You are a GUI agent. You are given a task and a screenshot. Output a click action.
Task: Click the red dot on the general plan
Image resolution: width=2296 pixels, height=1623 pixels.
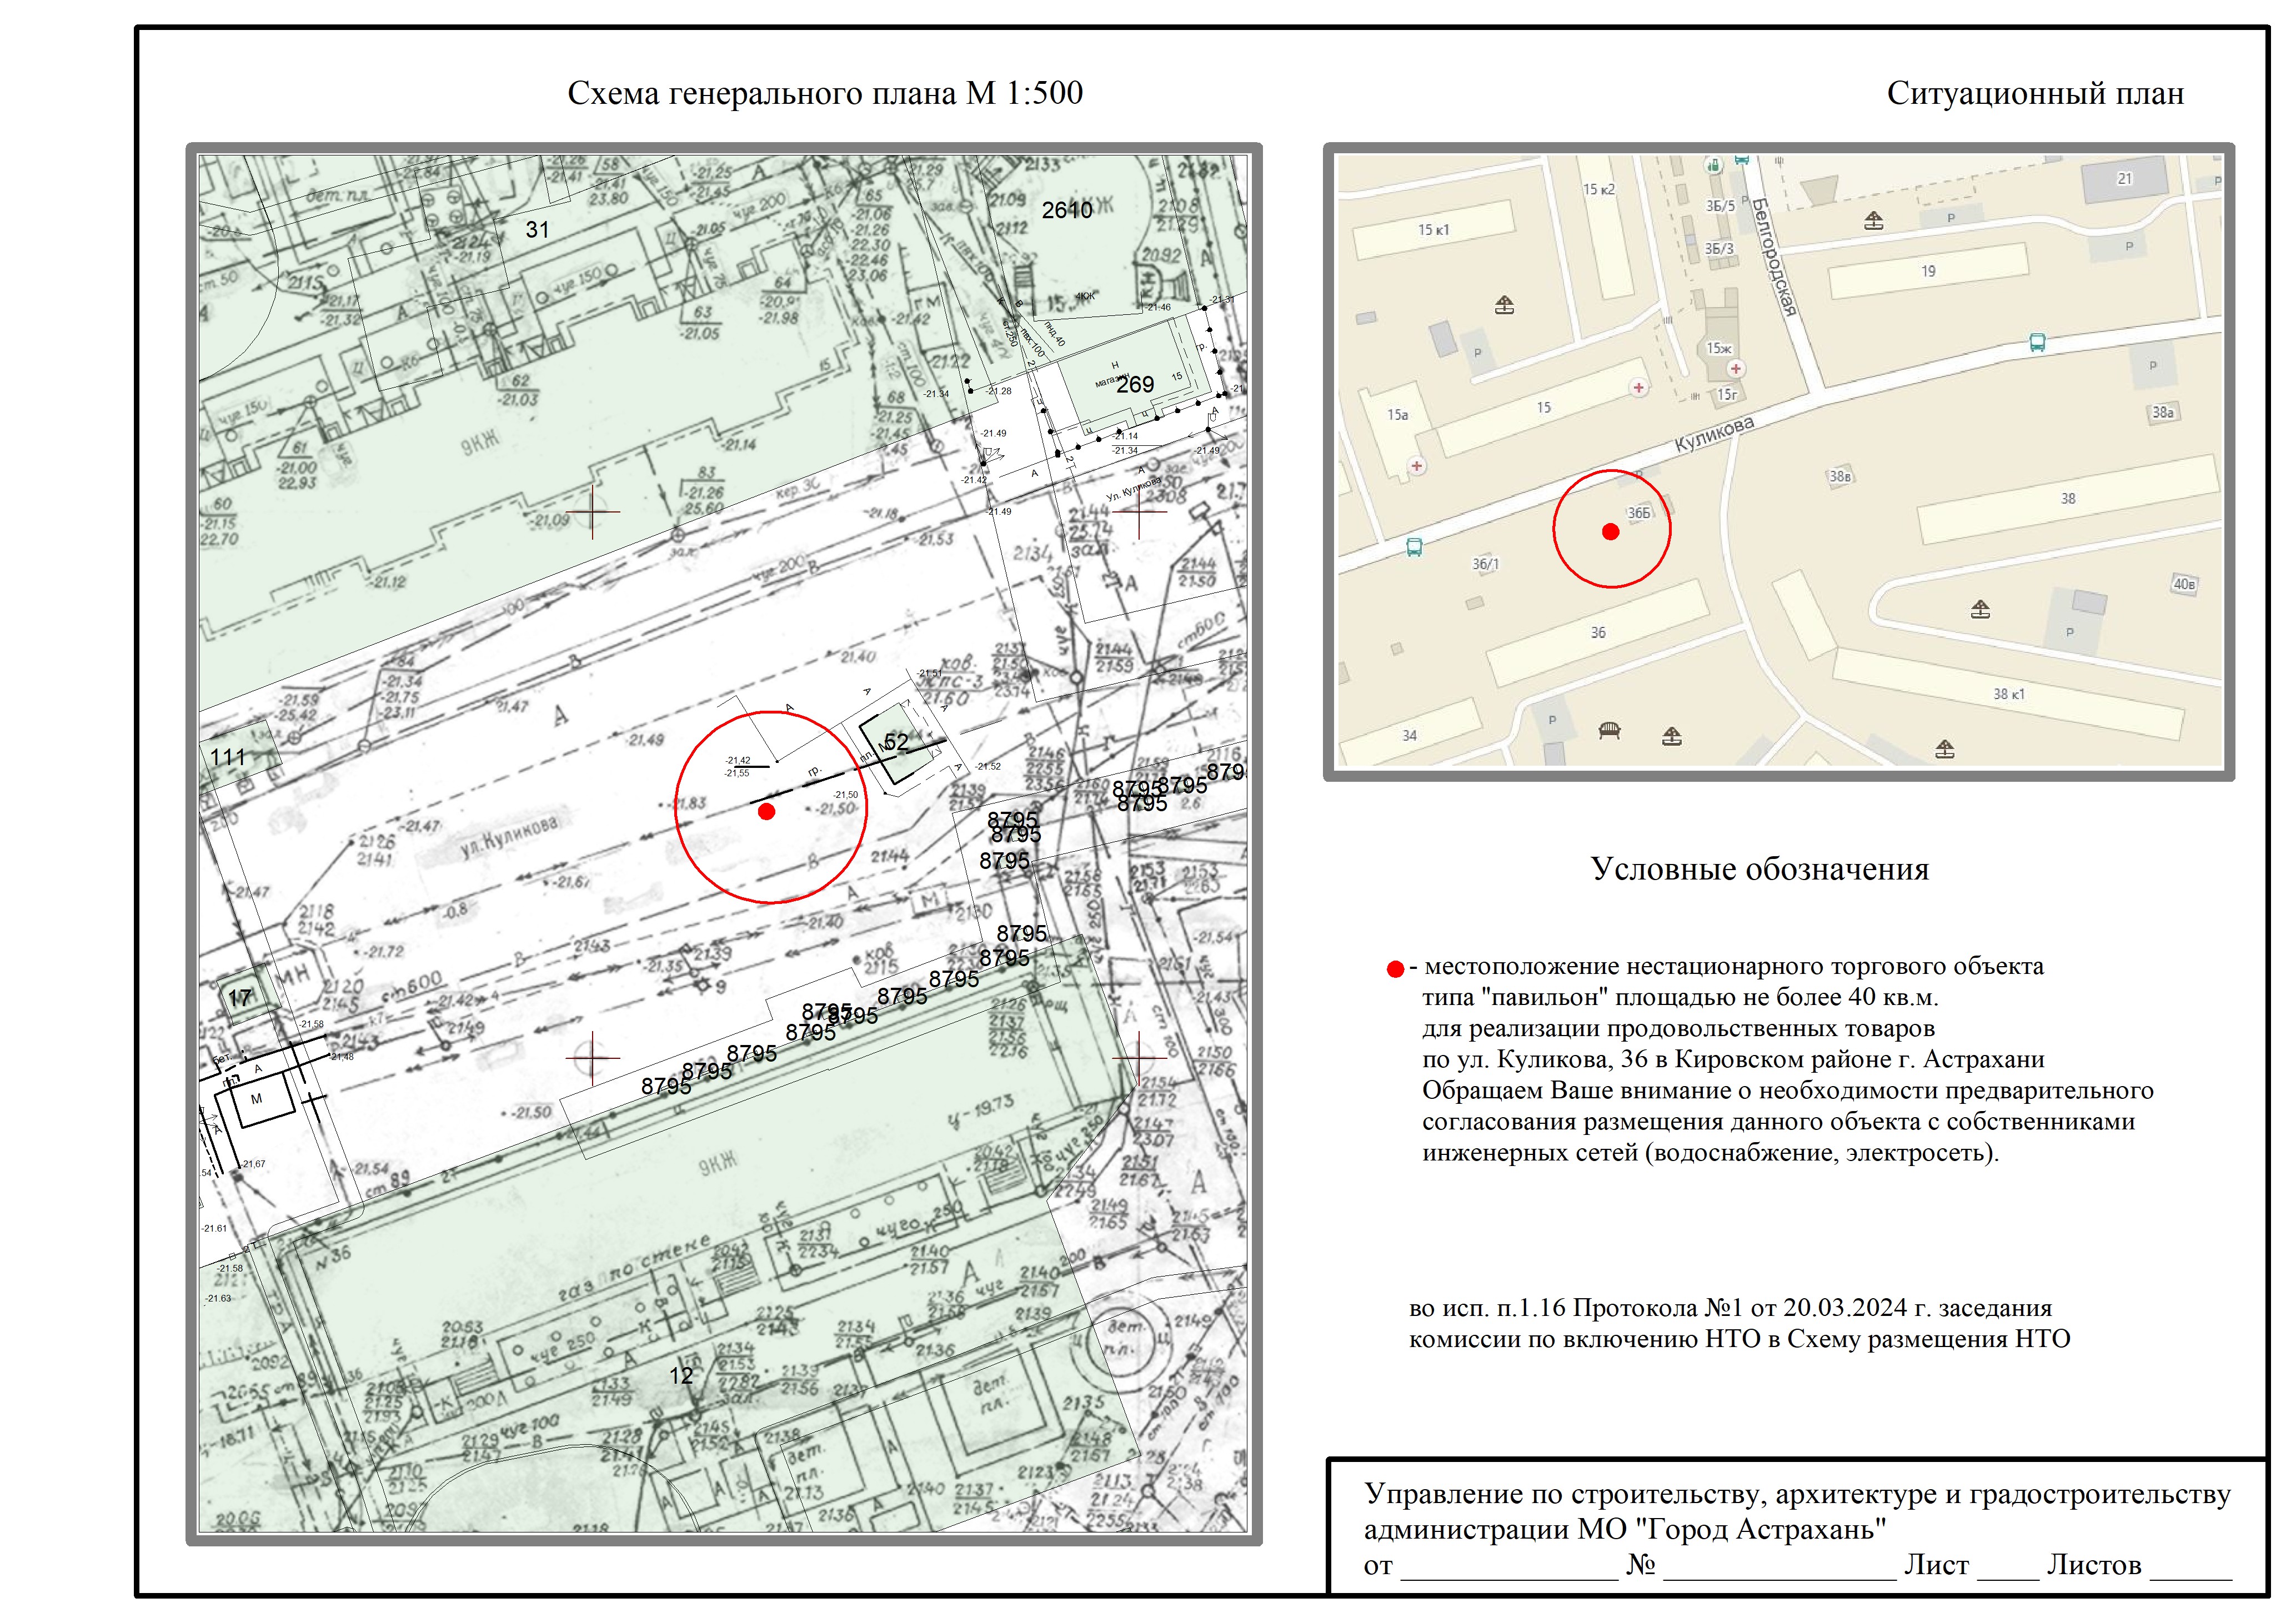767,812
